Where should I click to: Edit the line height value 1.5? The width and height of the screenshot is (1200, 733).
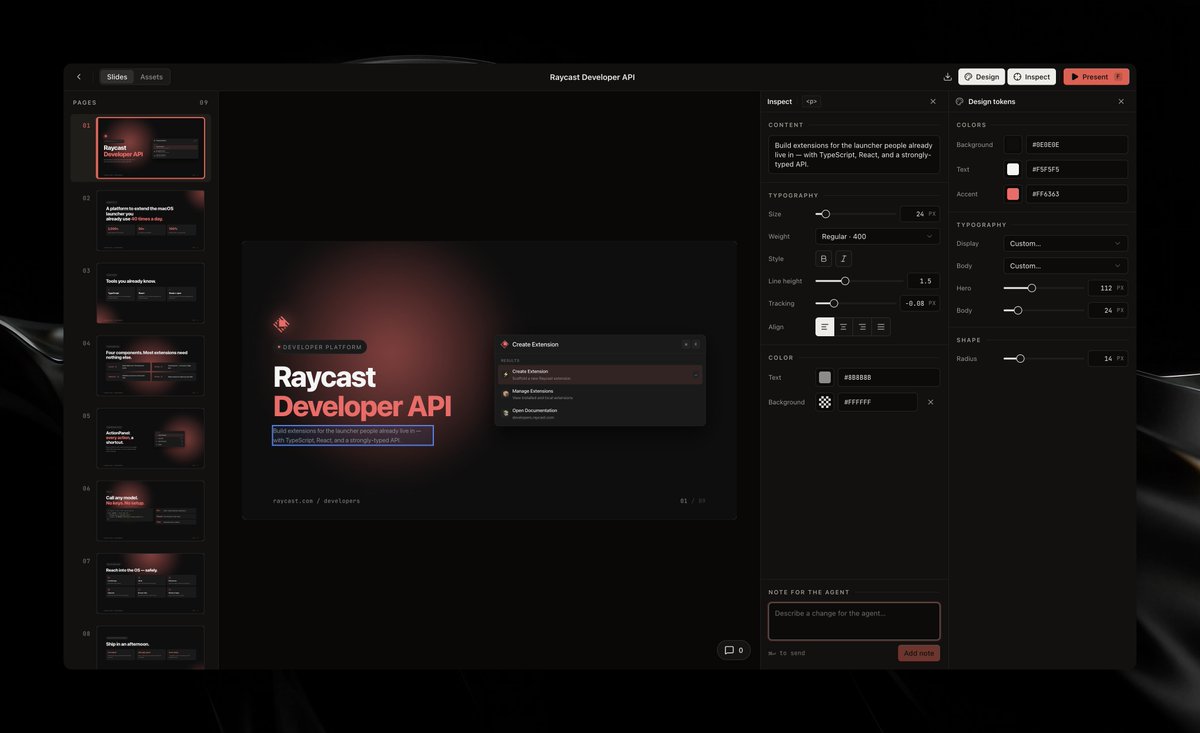click(x=923, y=281)
